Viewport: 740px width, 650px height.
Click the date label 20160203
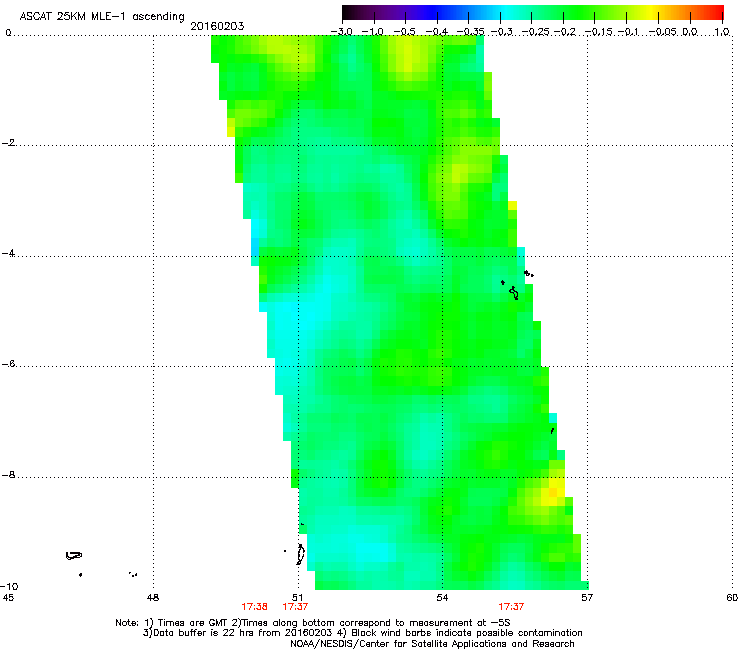tap(217, 26)
